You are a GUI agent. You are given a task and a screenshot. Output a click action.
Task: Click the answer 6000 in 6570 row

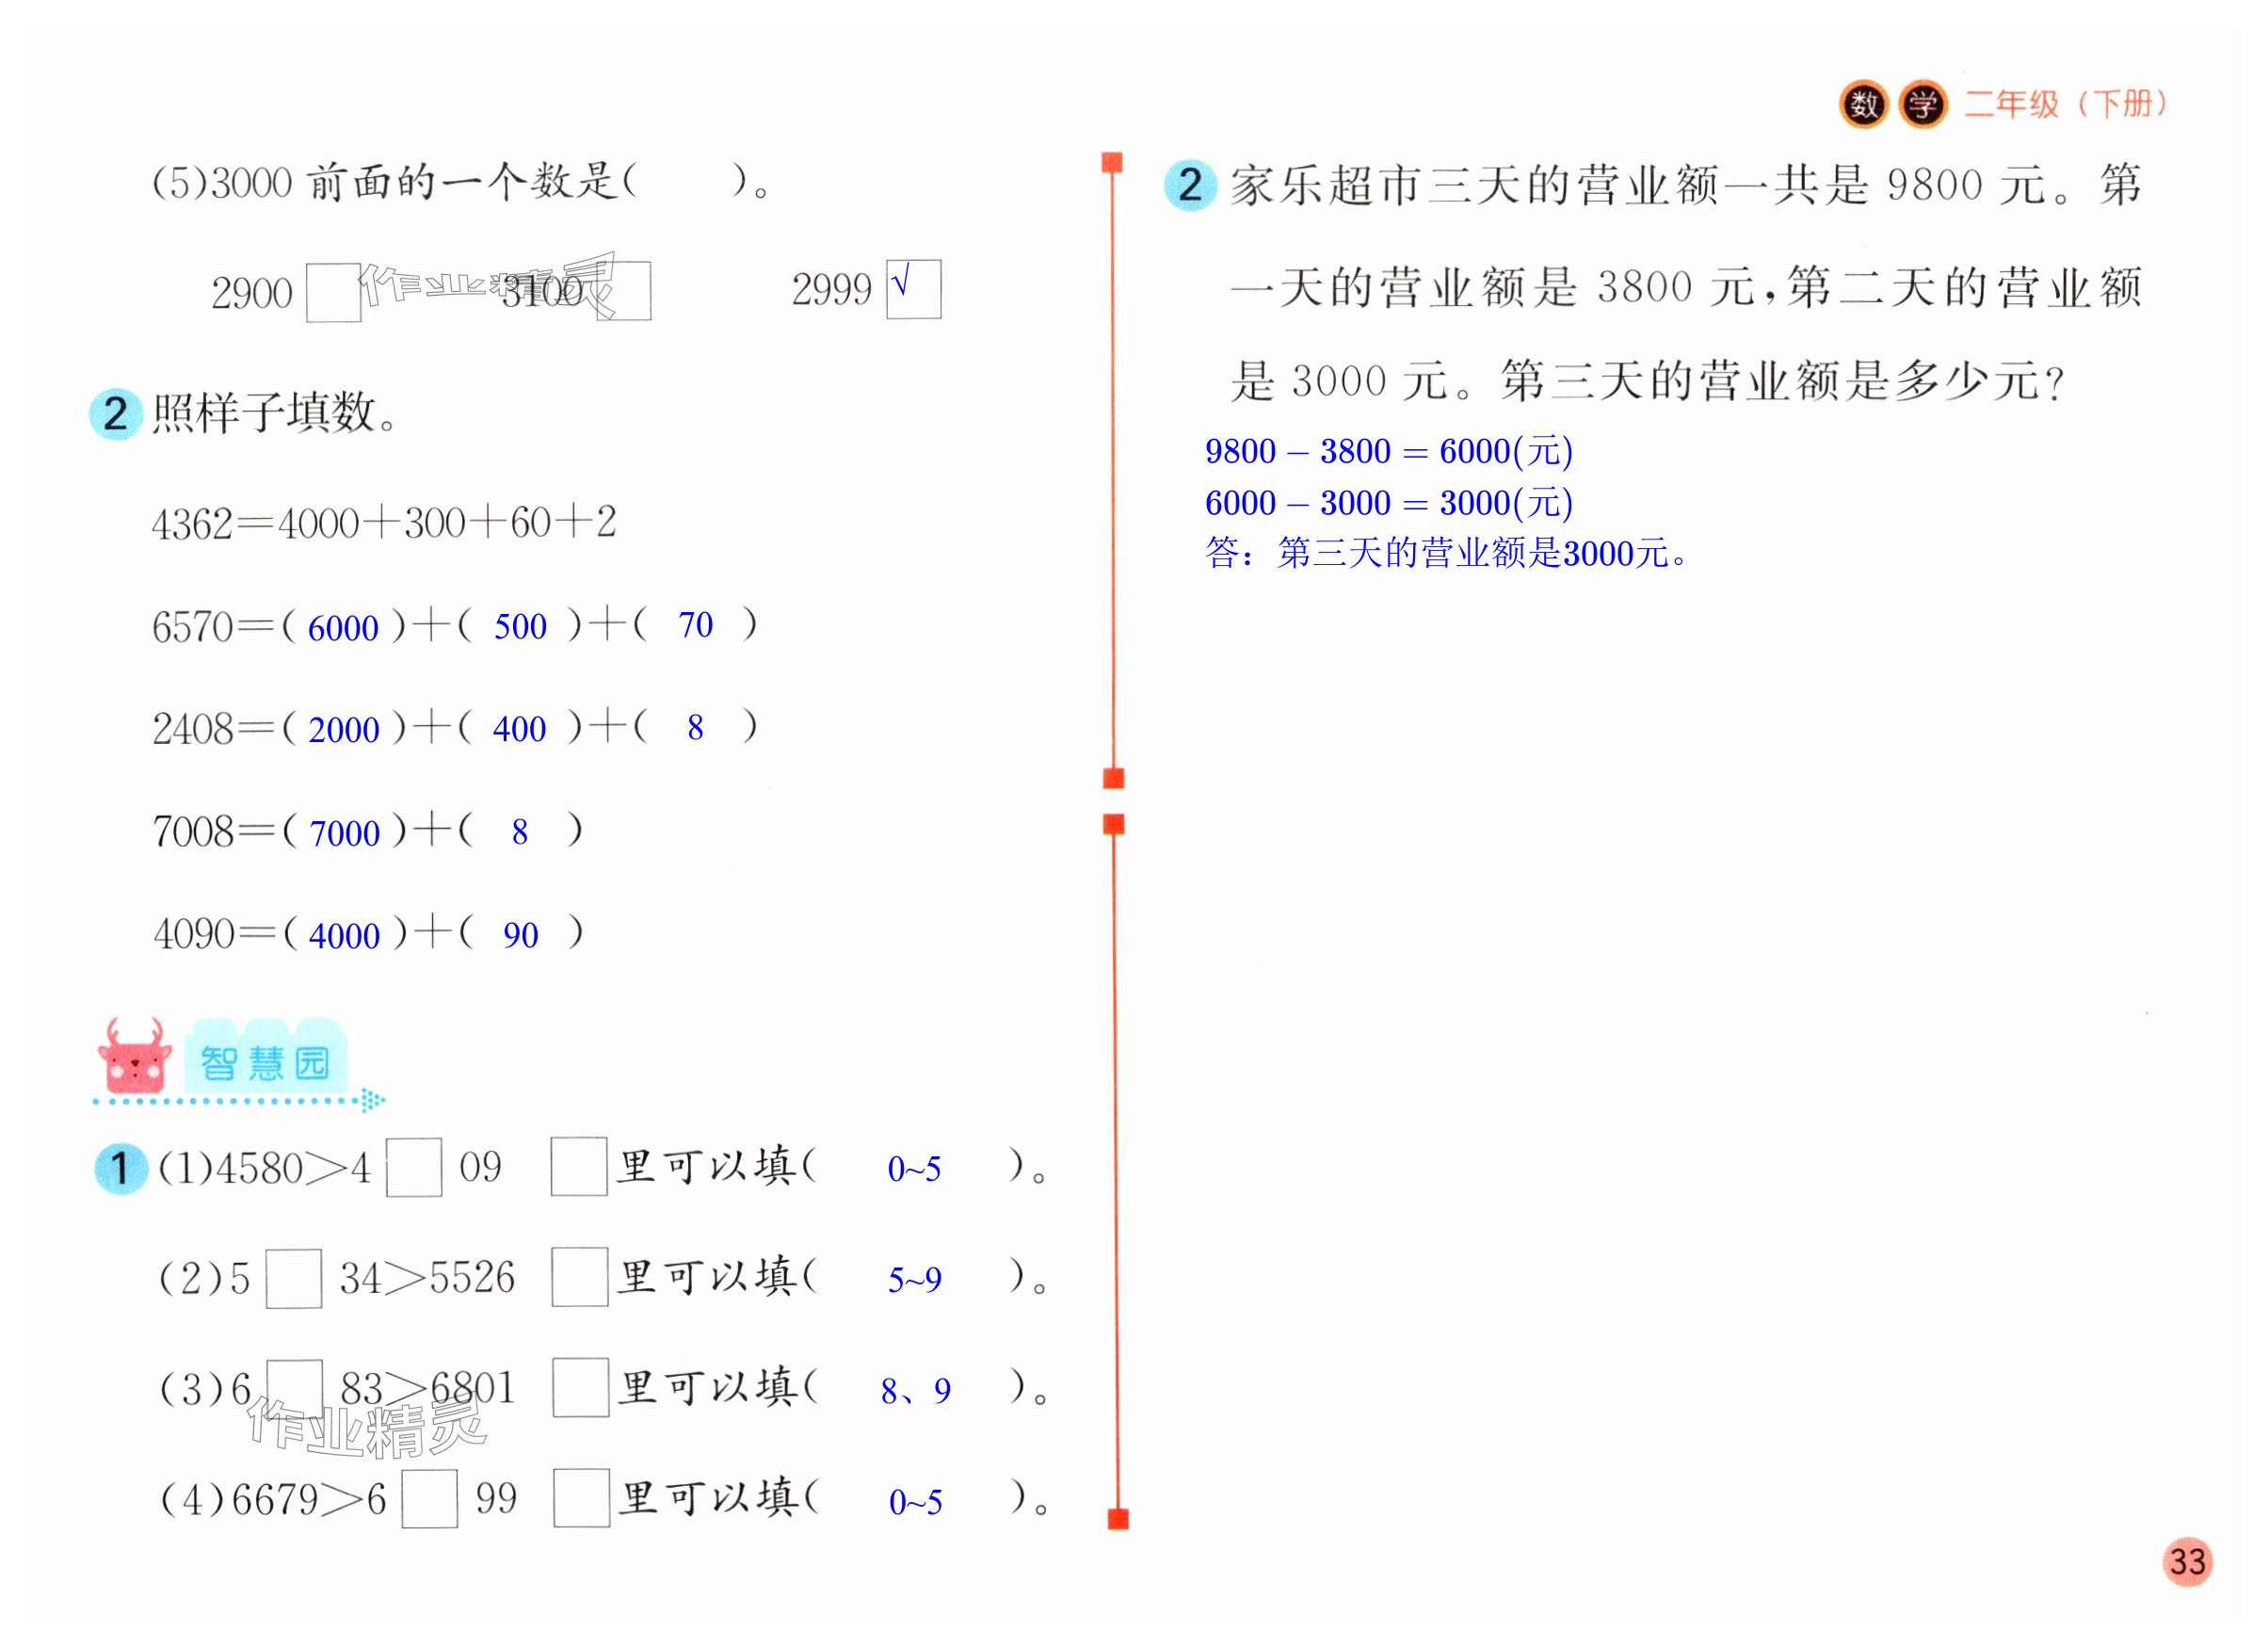coord(343,628)
